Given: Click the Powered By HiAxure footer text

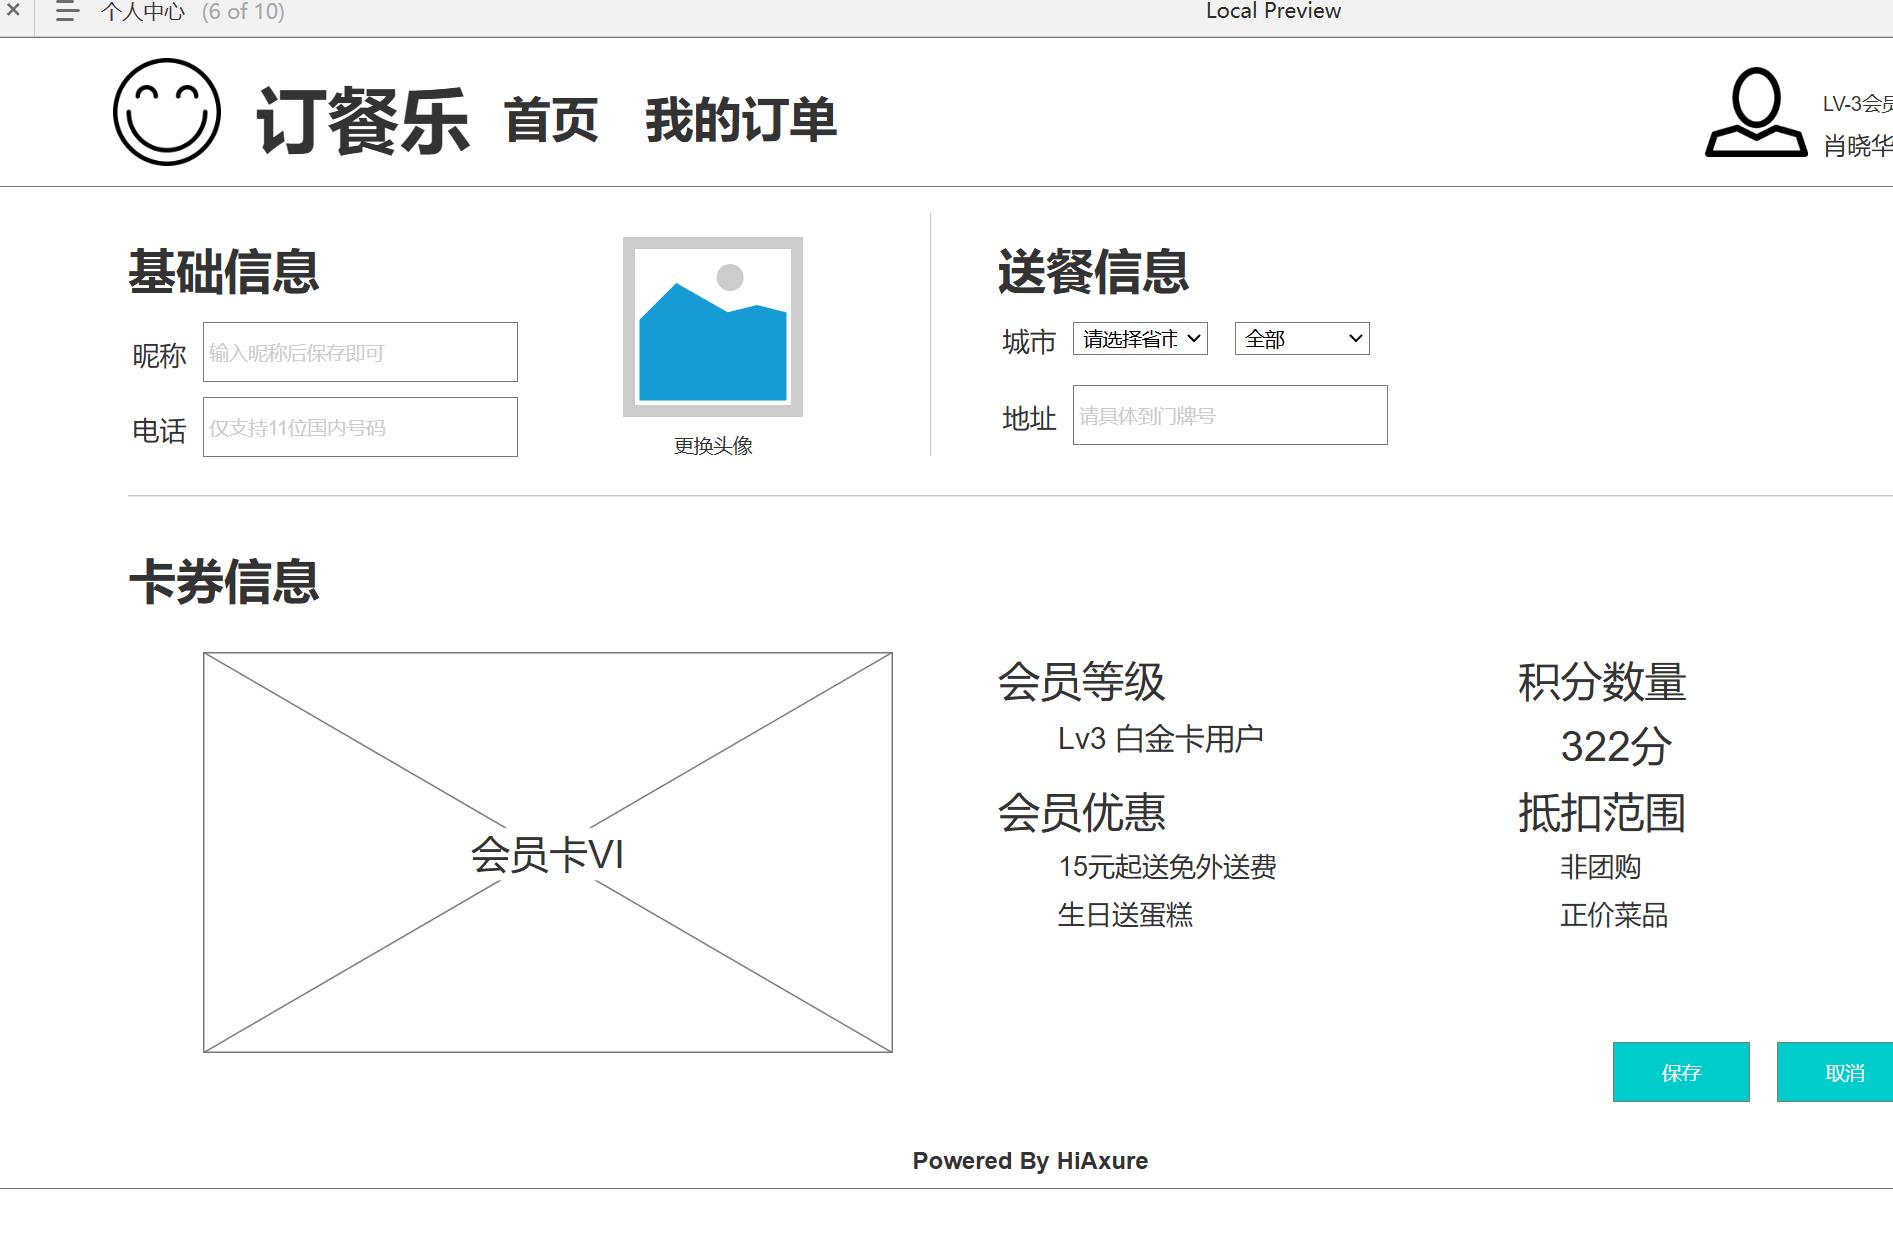Looking at the screenshot, I should (x=1030, y=1161).
